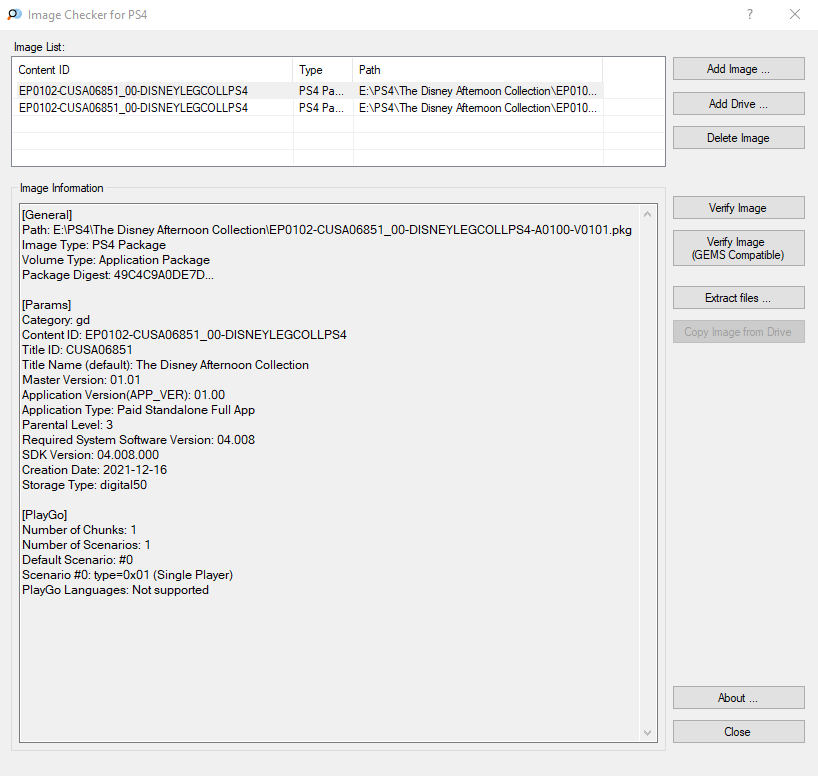Sort by the Path column header
The image size is (818, 776).
click(478, 70)
